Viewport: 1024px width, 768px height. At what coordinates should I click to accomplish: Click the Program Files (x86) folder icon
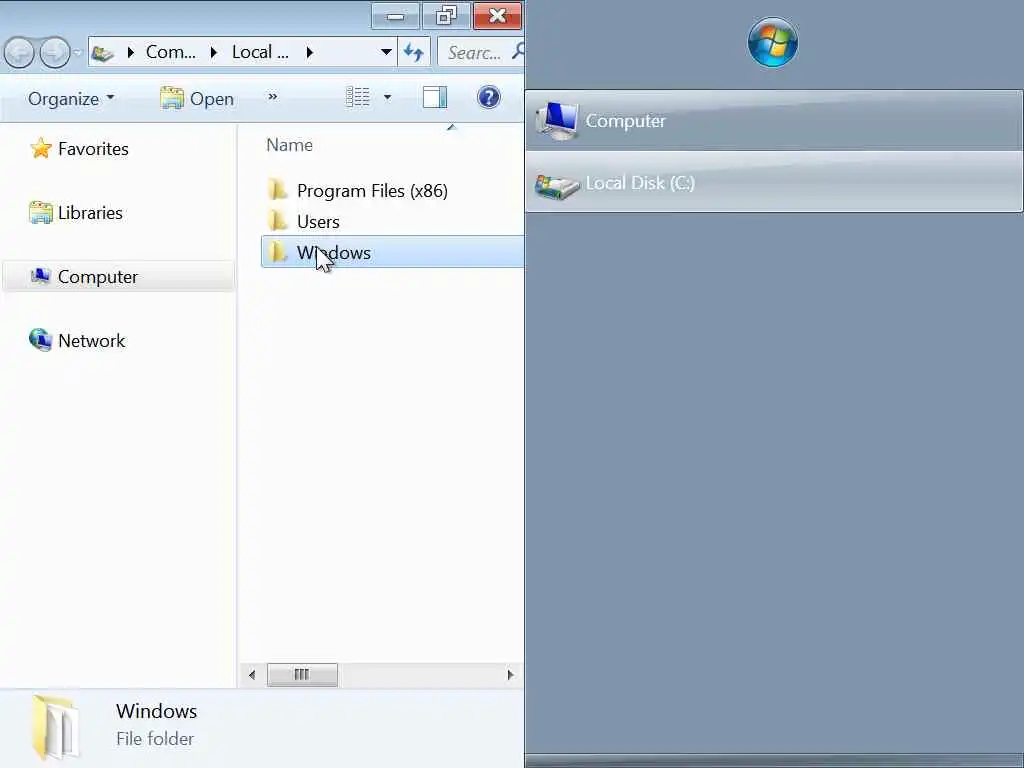(278, 189)
